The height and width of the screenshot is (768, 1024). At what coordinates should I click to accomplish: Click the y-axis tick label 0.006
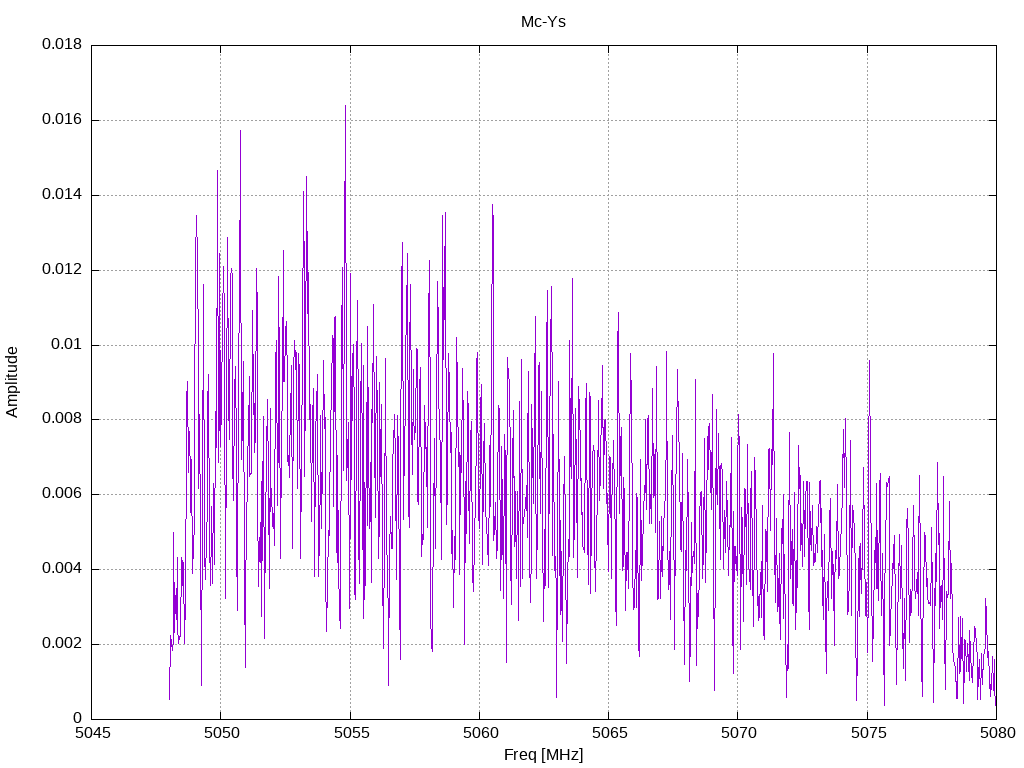pyautogui.click(x=62, y=494)
